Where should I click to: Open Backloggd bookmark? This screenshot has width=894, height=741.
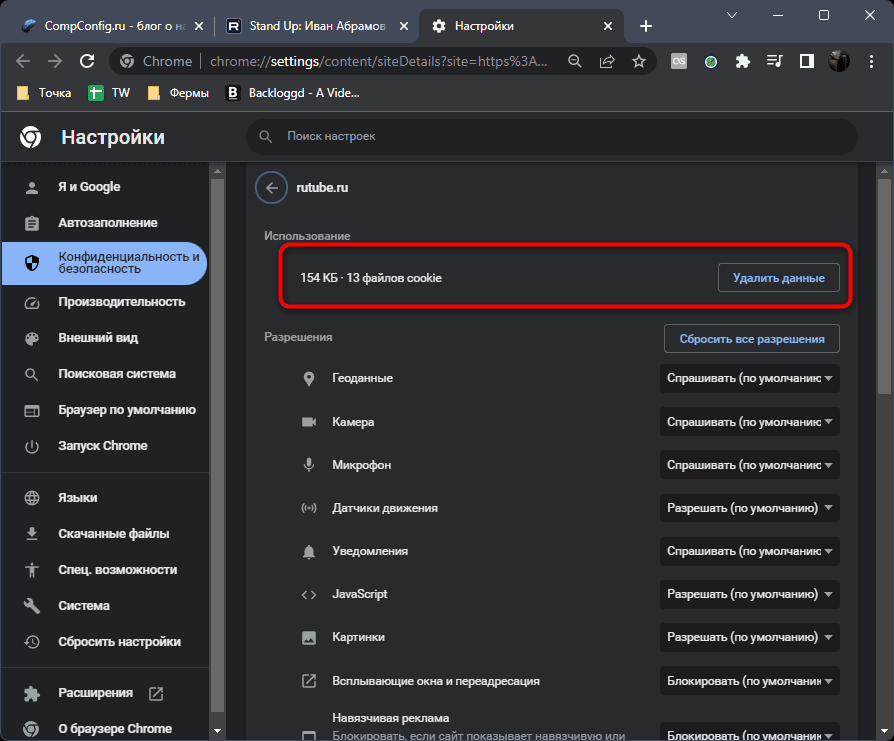tap(293, 93)
